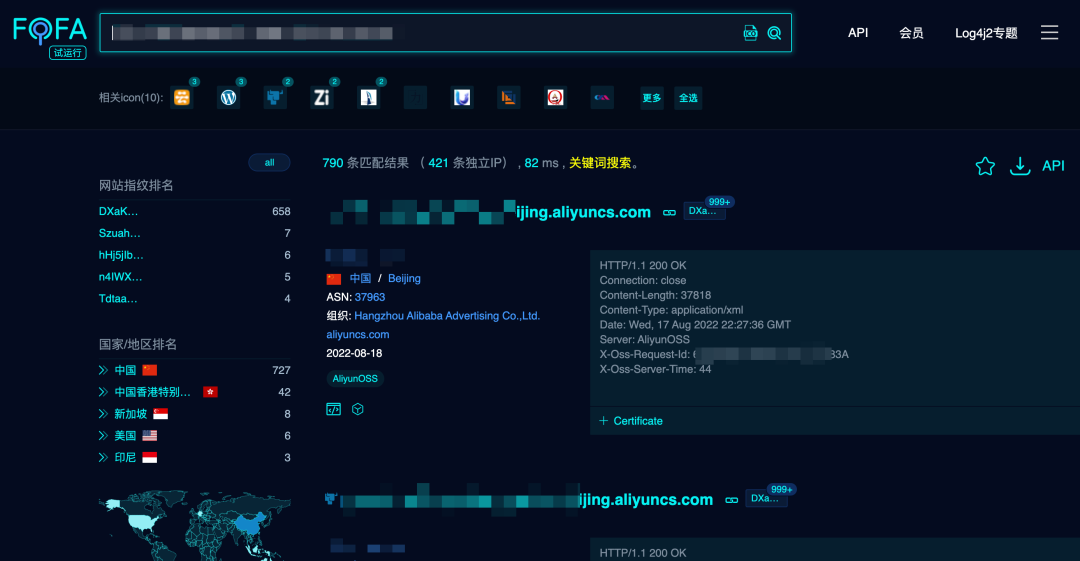Select the last small purple related icon
1080x561 pixels.
(602, 98)
